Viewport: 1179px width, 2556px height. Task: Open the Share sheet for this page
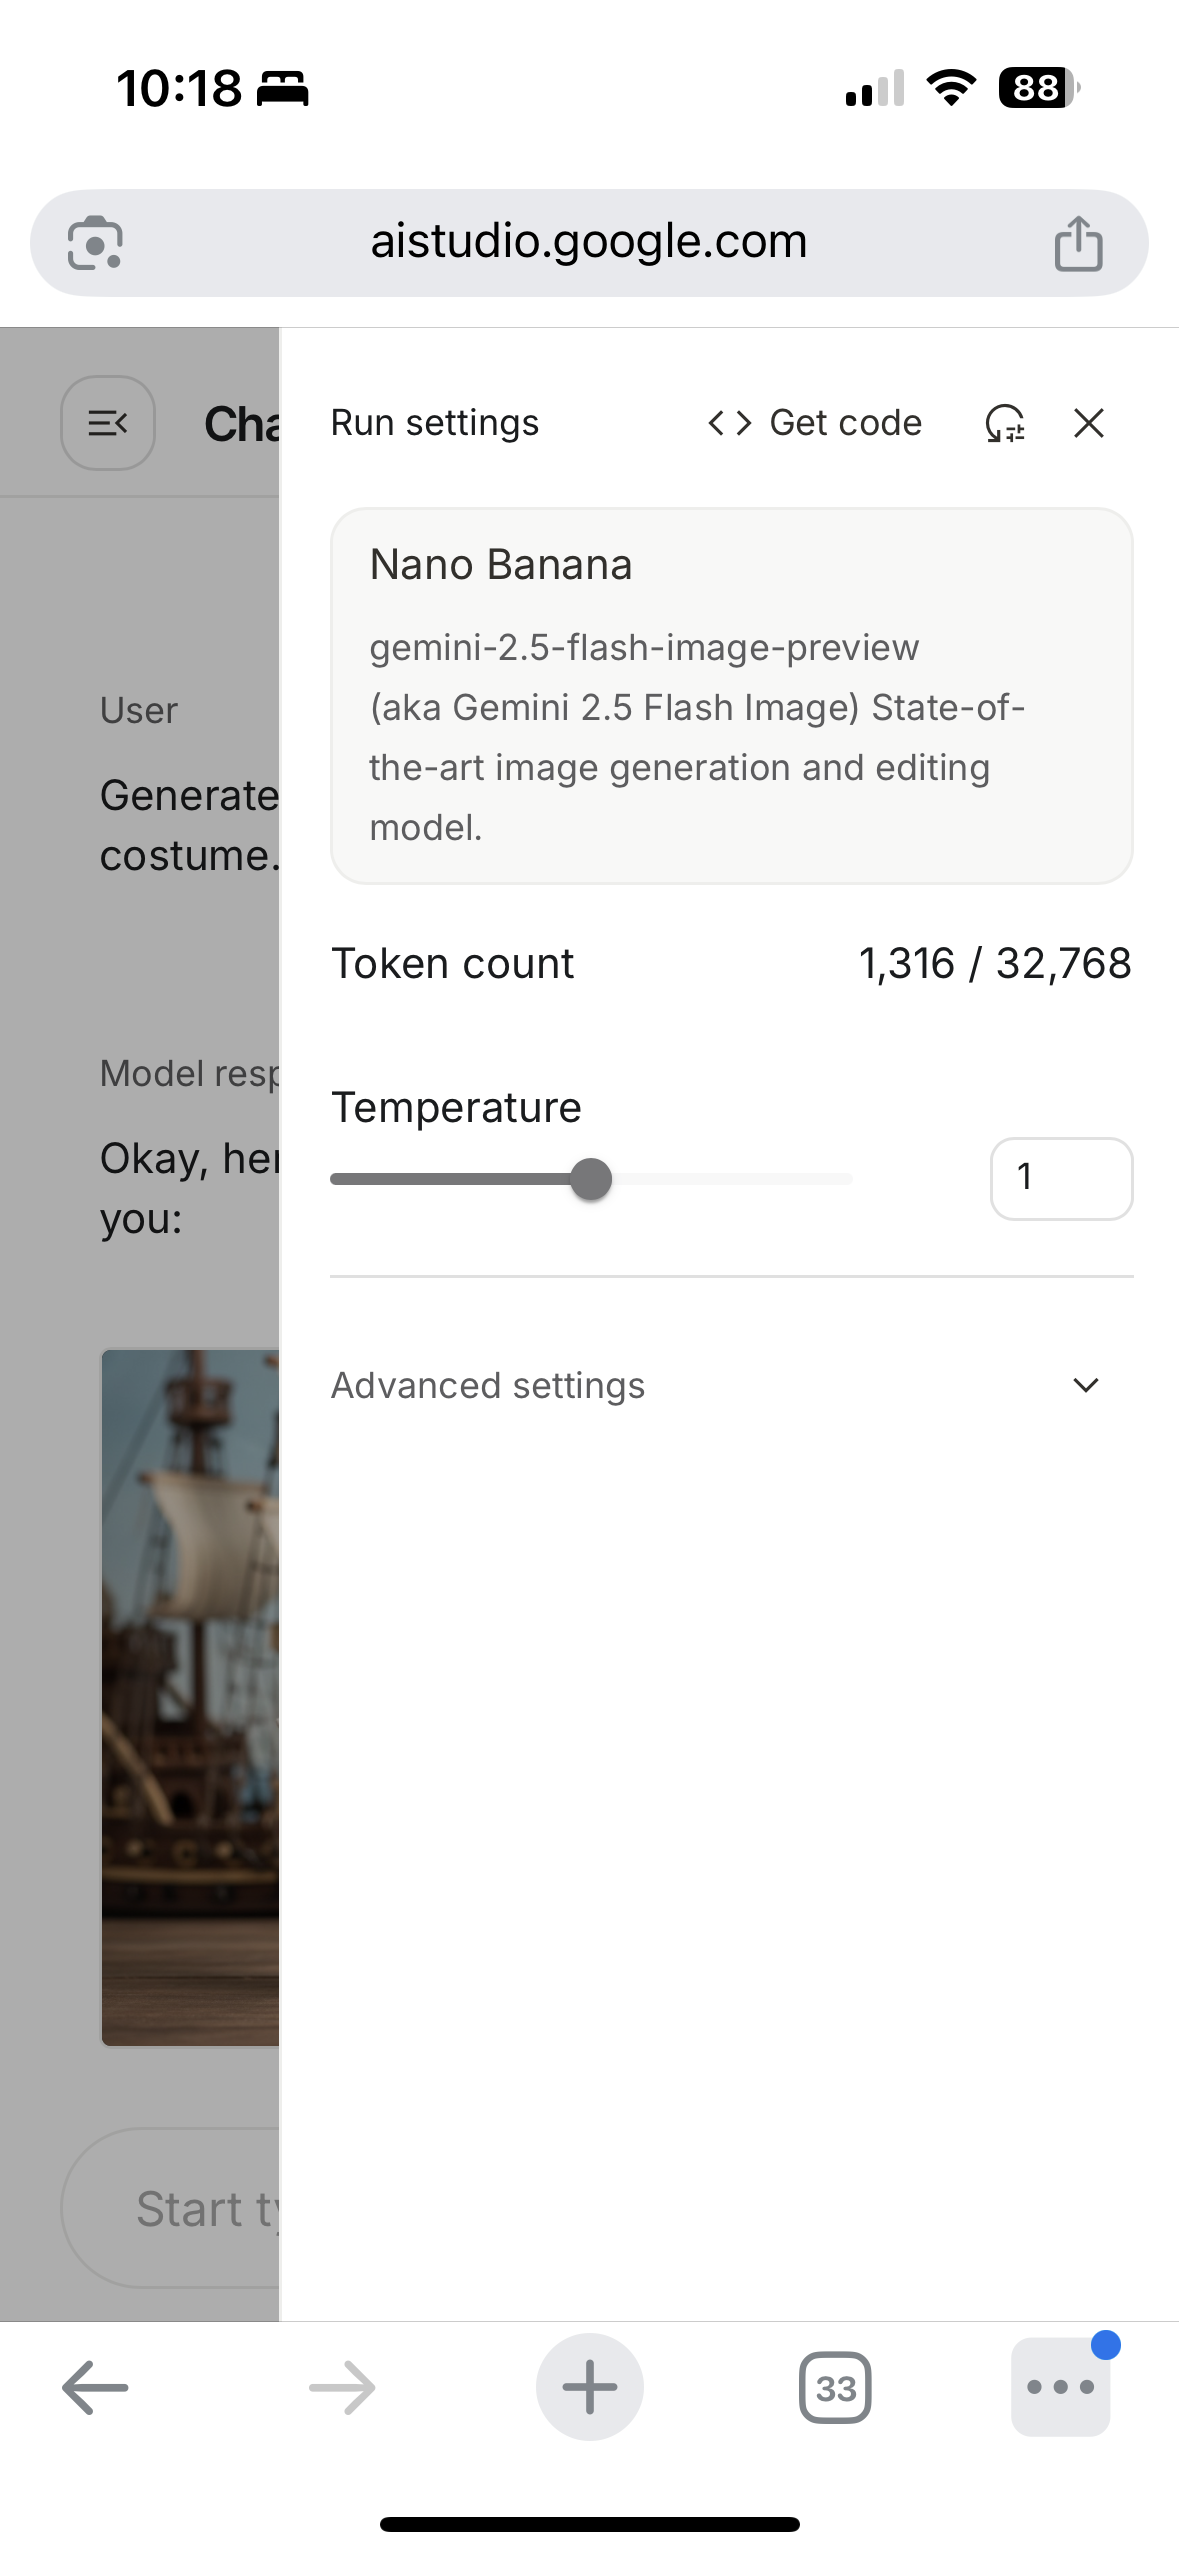[x=1079, y=241]
